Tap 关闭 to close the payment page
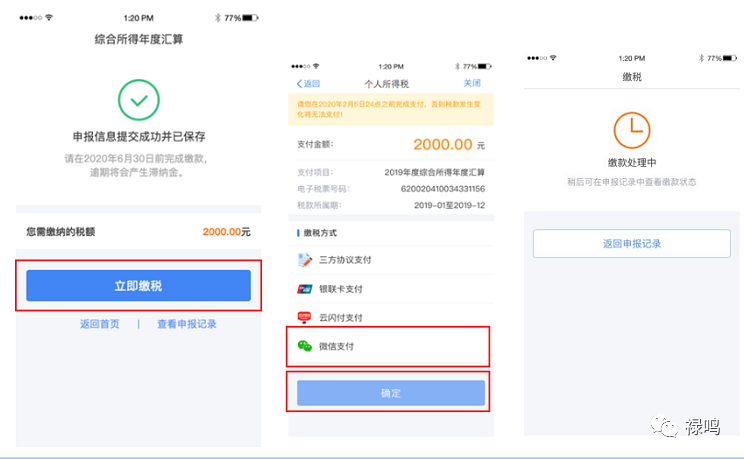744x459 pixels. (x=473, y=83)
